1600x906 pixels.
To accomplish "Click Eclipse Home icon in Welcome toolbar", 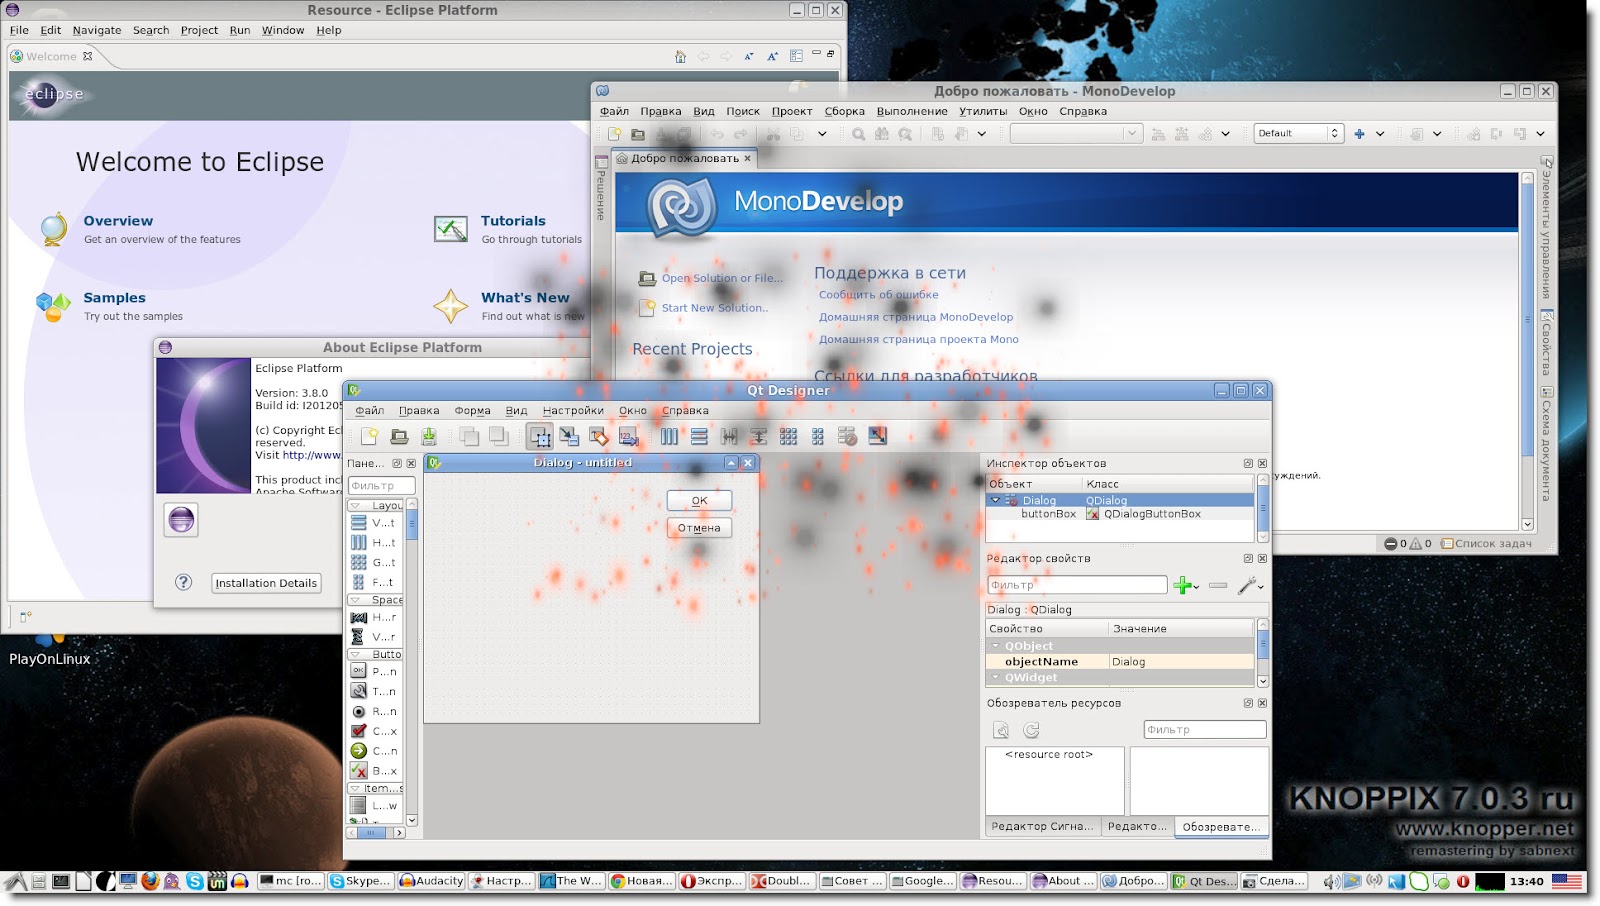I will [x=680, y=57].
